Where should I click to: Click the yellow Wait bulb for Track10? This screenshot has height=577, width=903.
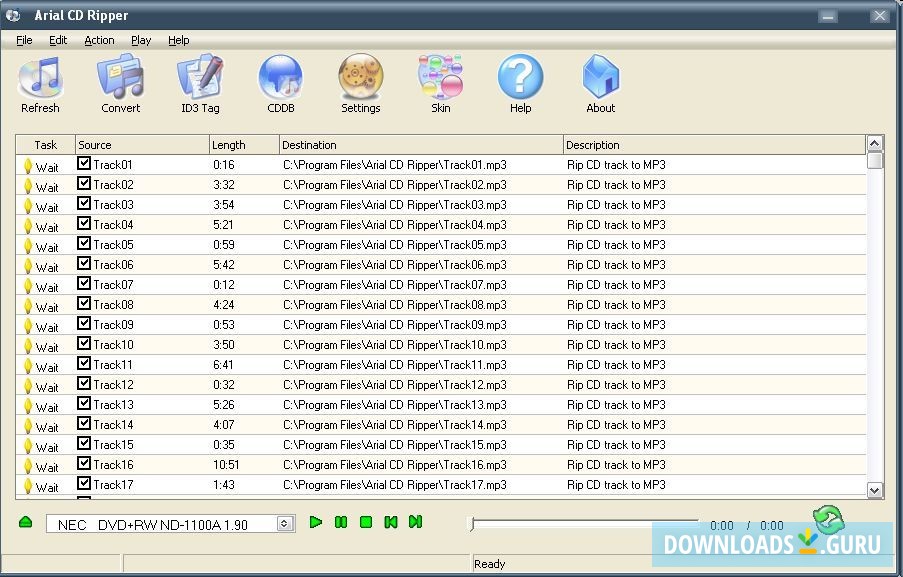click(x=27, y=347)
